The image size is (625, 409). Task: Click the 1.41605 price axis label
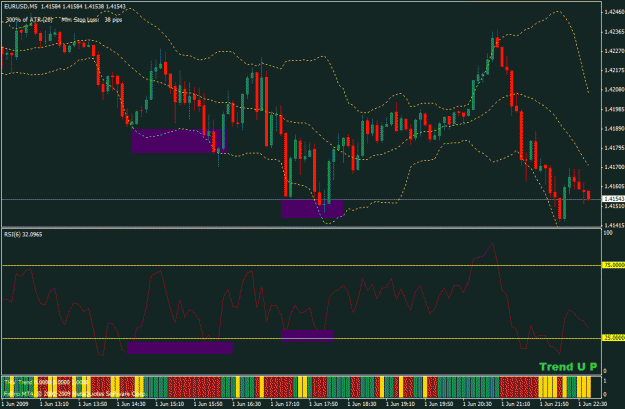(614, 186)
